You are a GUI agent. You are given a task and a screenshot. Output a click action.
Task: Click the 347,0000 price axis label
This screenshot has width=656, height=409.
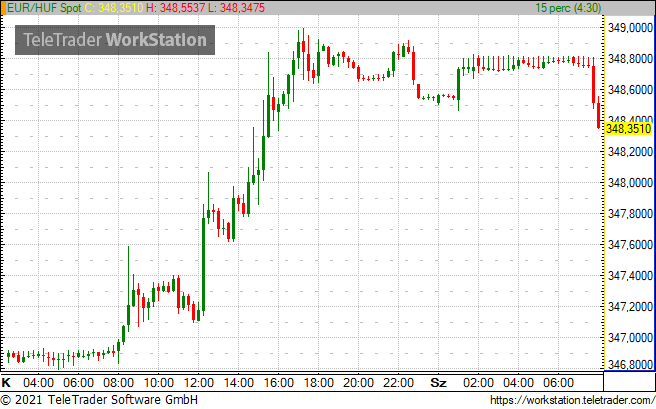[x=630, y=337]
